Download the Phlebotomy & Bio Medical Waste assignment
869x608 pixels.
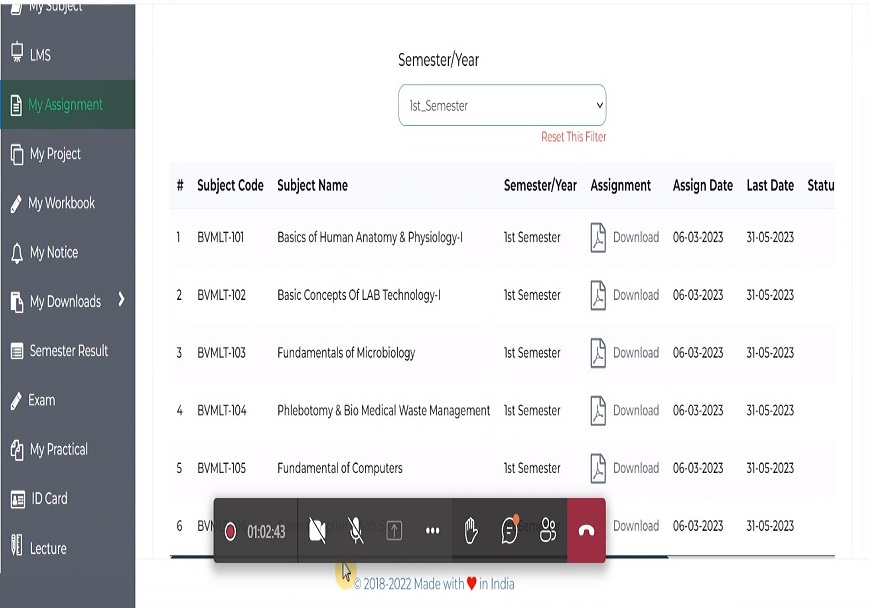click(x=635, y=410)
